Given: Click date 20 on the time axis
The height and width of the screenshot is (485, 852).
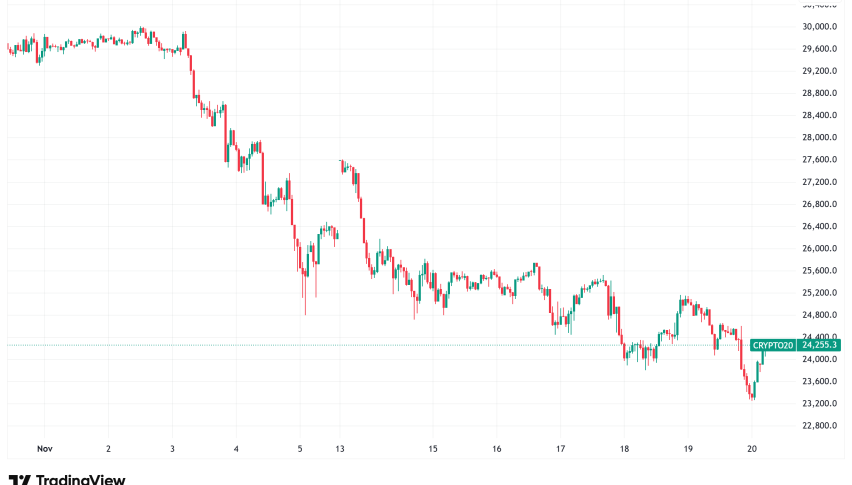Looking at the screenshot, I should click(x=752, y=449).
